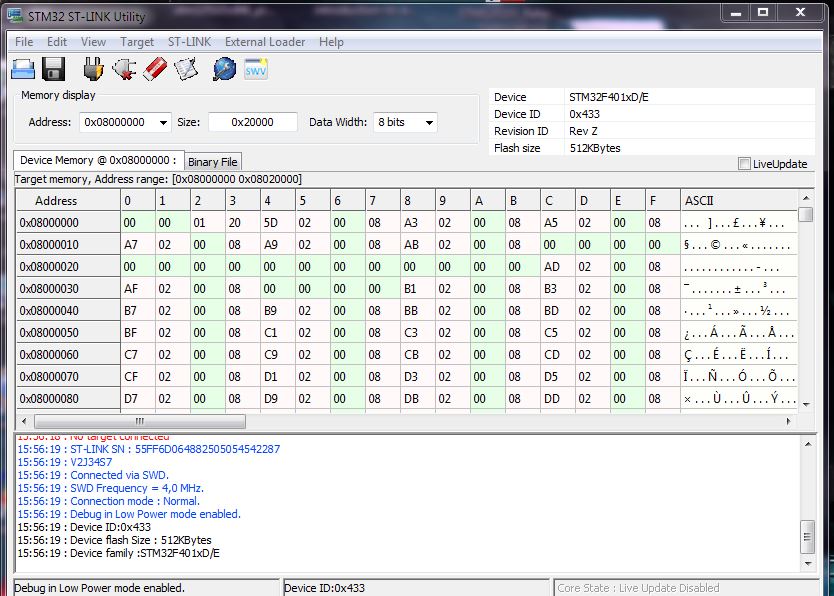
Task: Select address row 0x08000080
Action: 69,398
